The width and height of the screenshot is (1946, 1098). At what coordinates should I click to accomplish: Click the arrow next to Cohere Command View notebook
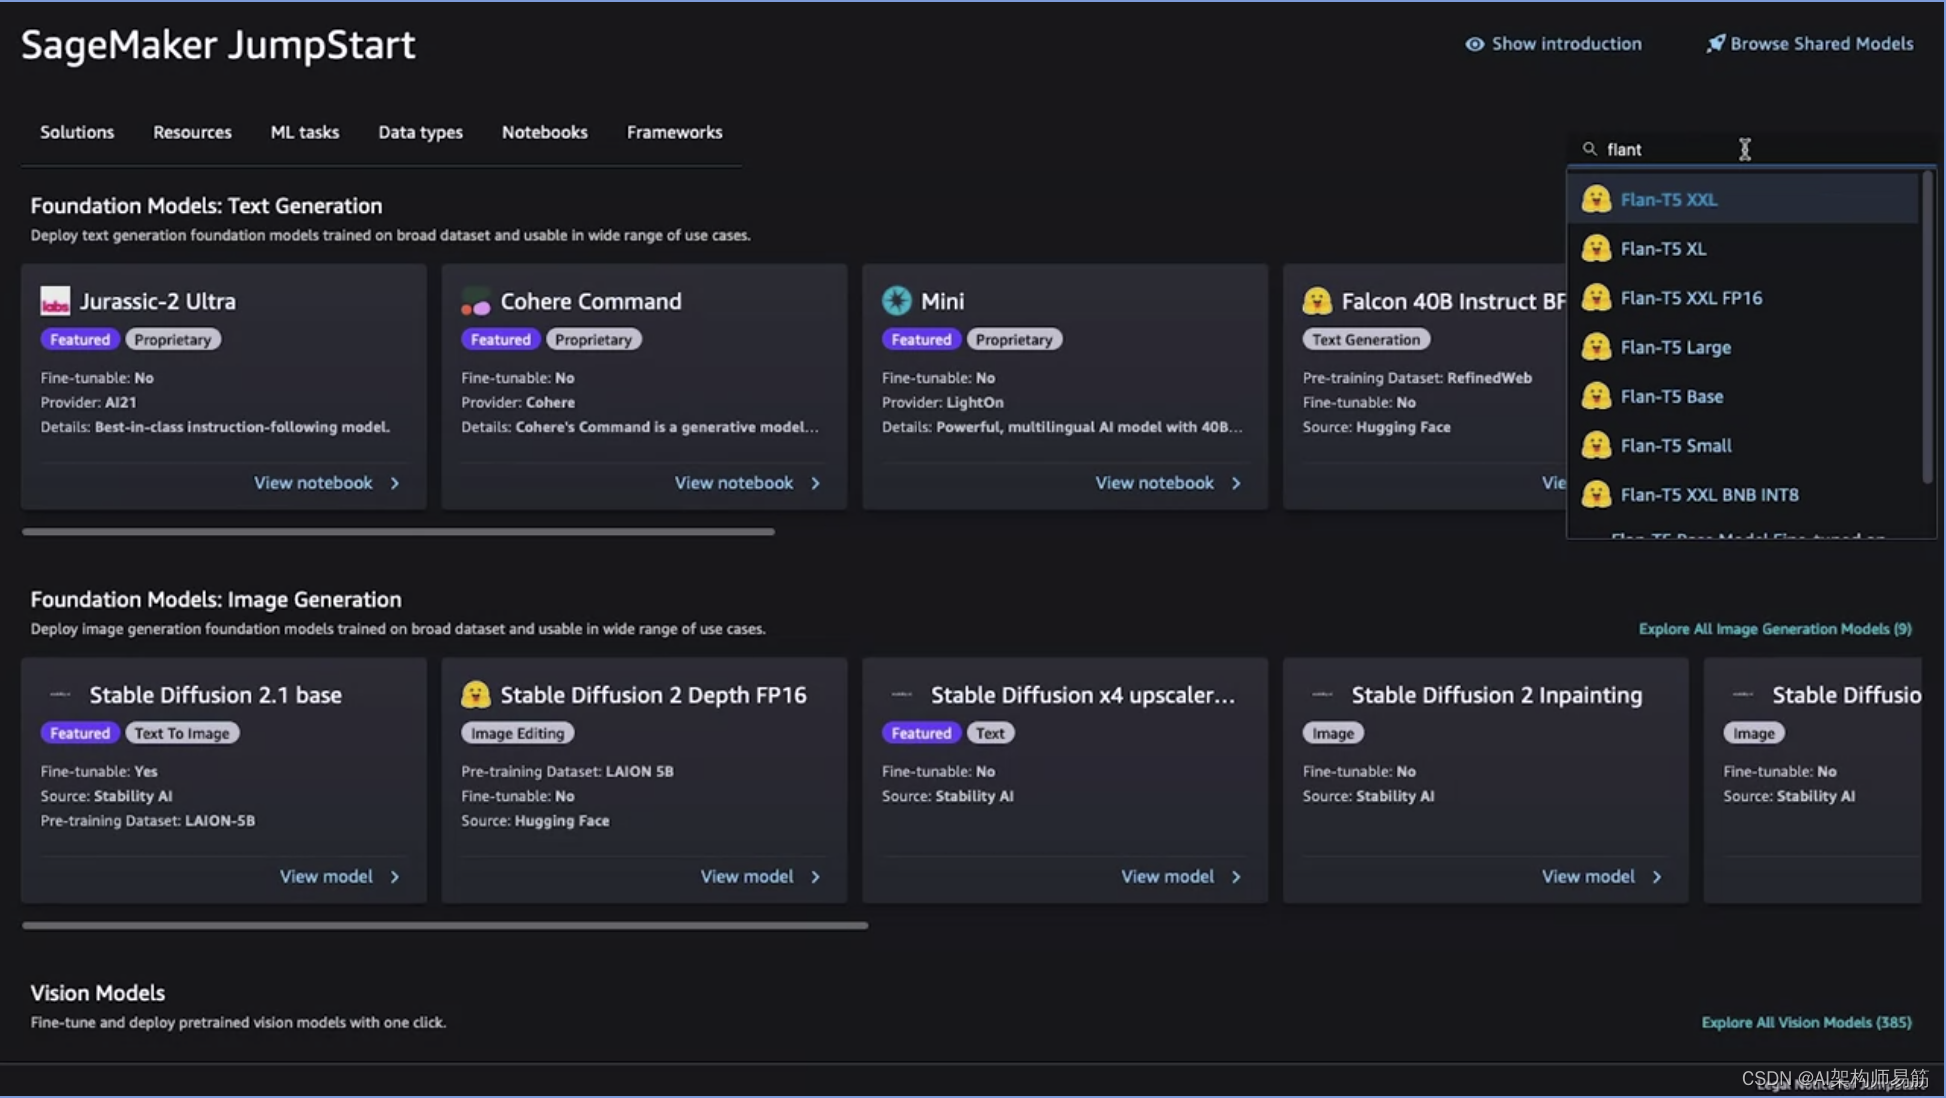pos(816,483)
